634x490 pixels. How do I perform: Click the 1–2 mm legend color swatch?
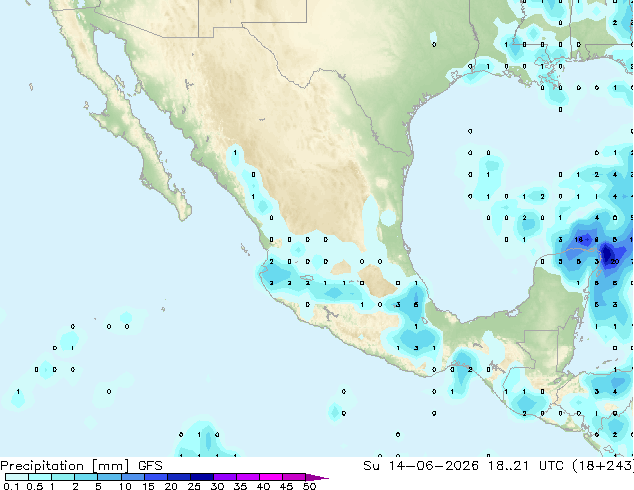click(63, 477)
